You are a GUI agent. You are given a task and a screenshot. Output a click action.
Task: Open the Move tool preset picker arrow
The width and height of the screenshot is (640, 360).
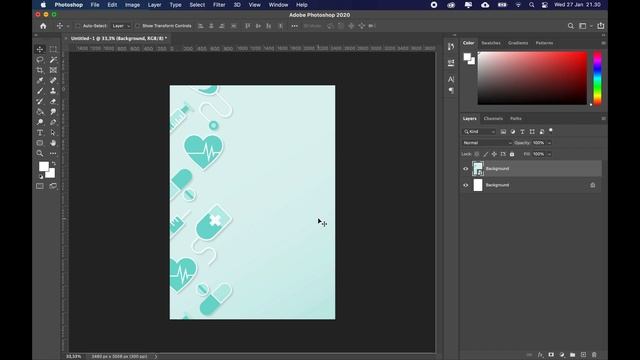(68, 26)
